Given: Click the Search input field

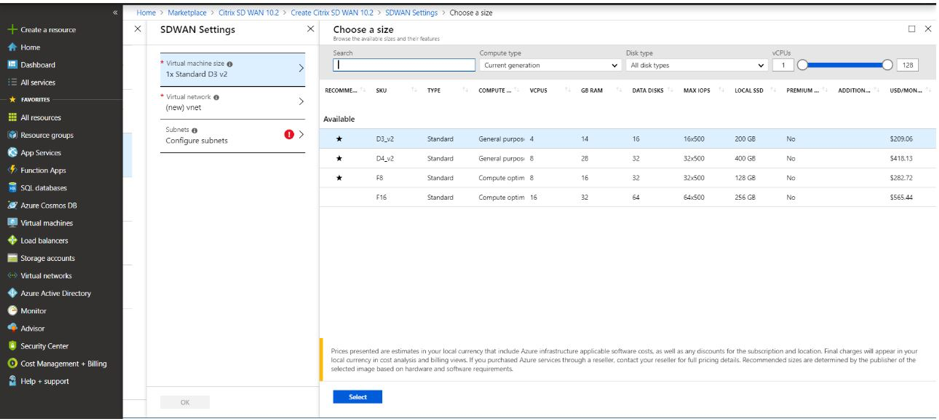Looking at the screenshot, I should [x=404, y=65].
